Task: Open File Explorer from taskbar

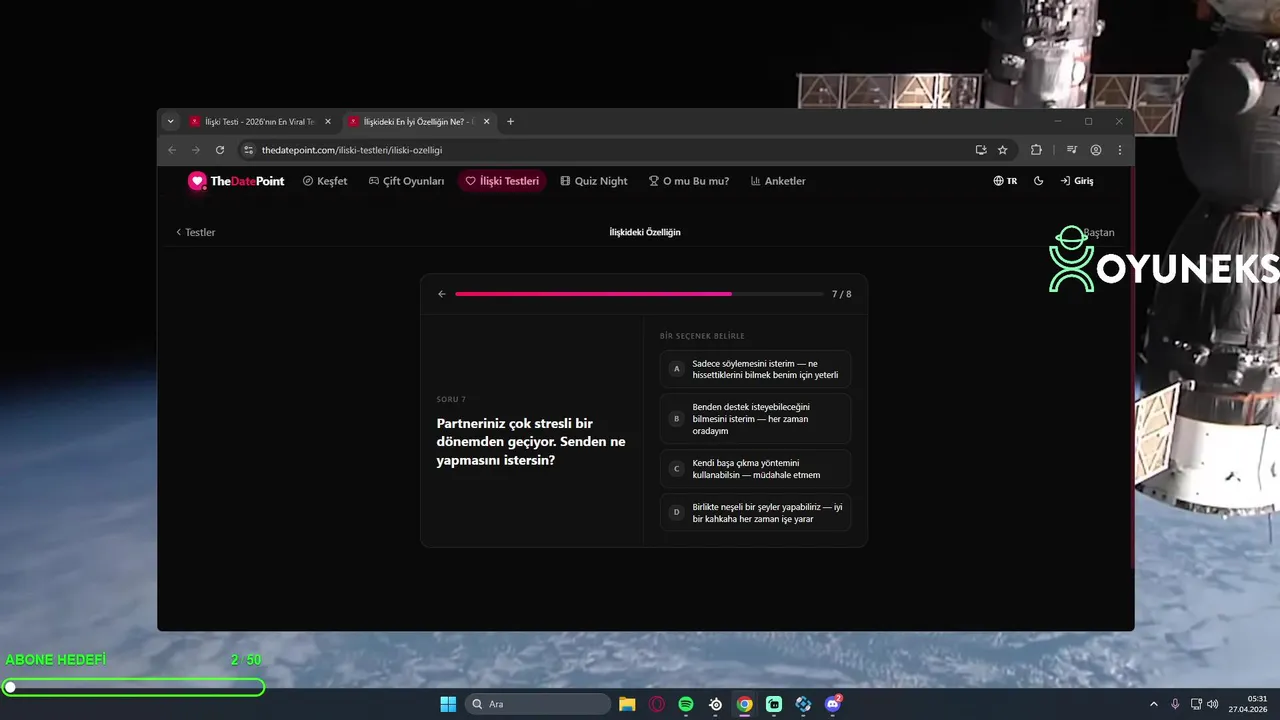Action: (627, 704)
